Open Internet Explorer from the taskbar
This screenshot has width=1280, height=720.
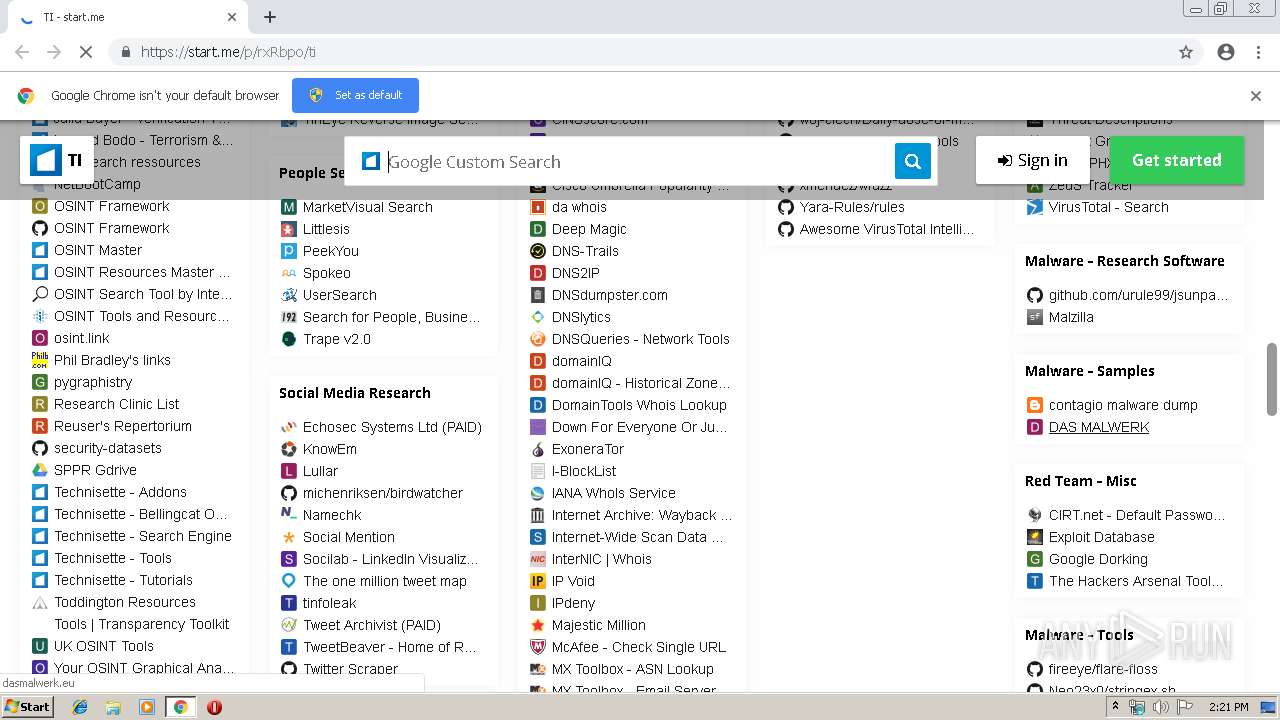coord(80,707)
